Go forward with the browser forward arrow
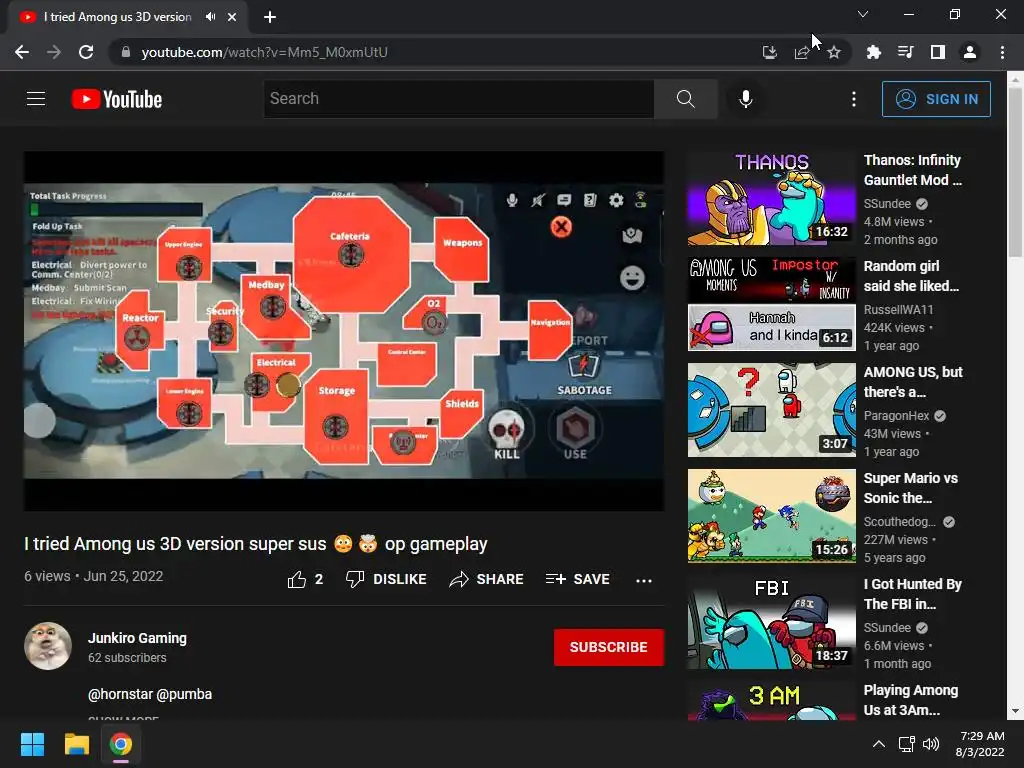Viewport: 1024px width, 768px height. 54,52
